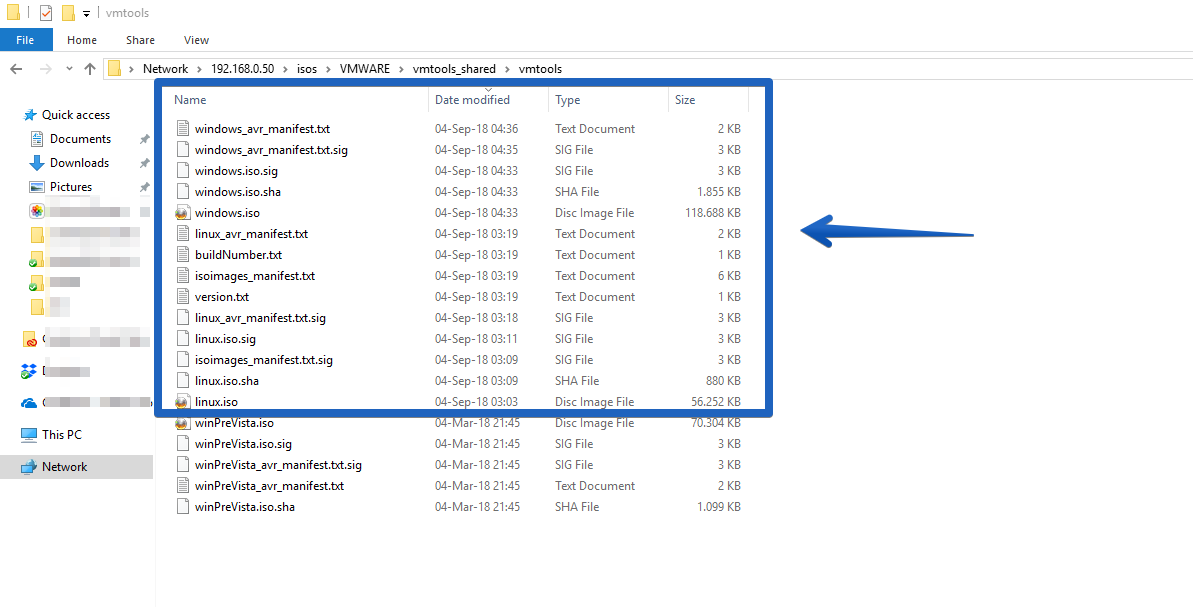Click vmtools in the address breadcrumb
1193x607 pixels.
tap(540, 68)
